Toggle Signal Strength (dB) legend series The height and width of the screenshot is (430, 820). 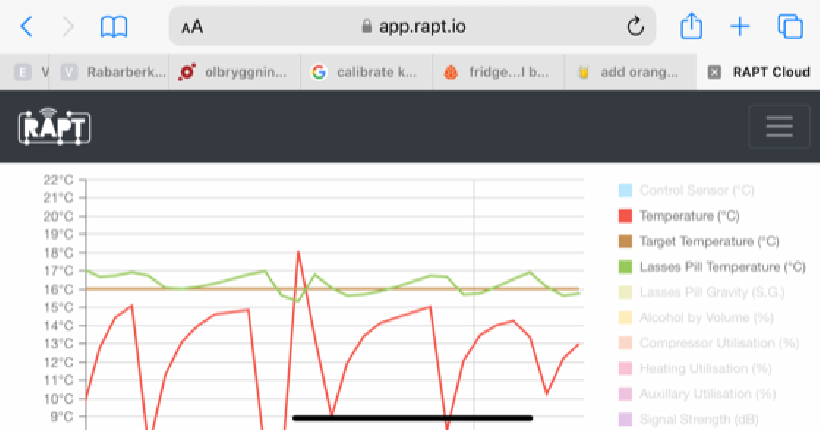coord(689,419)
